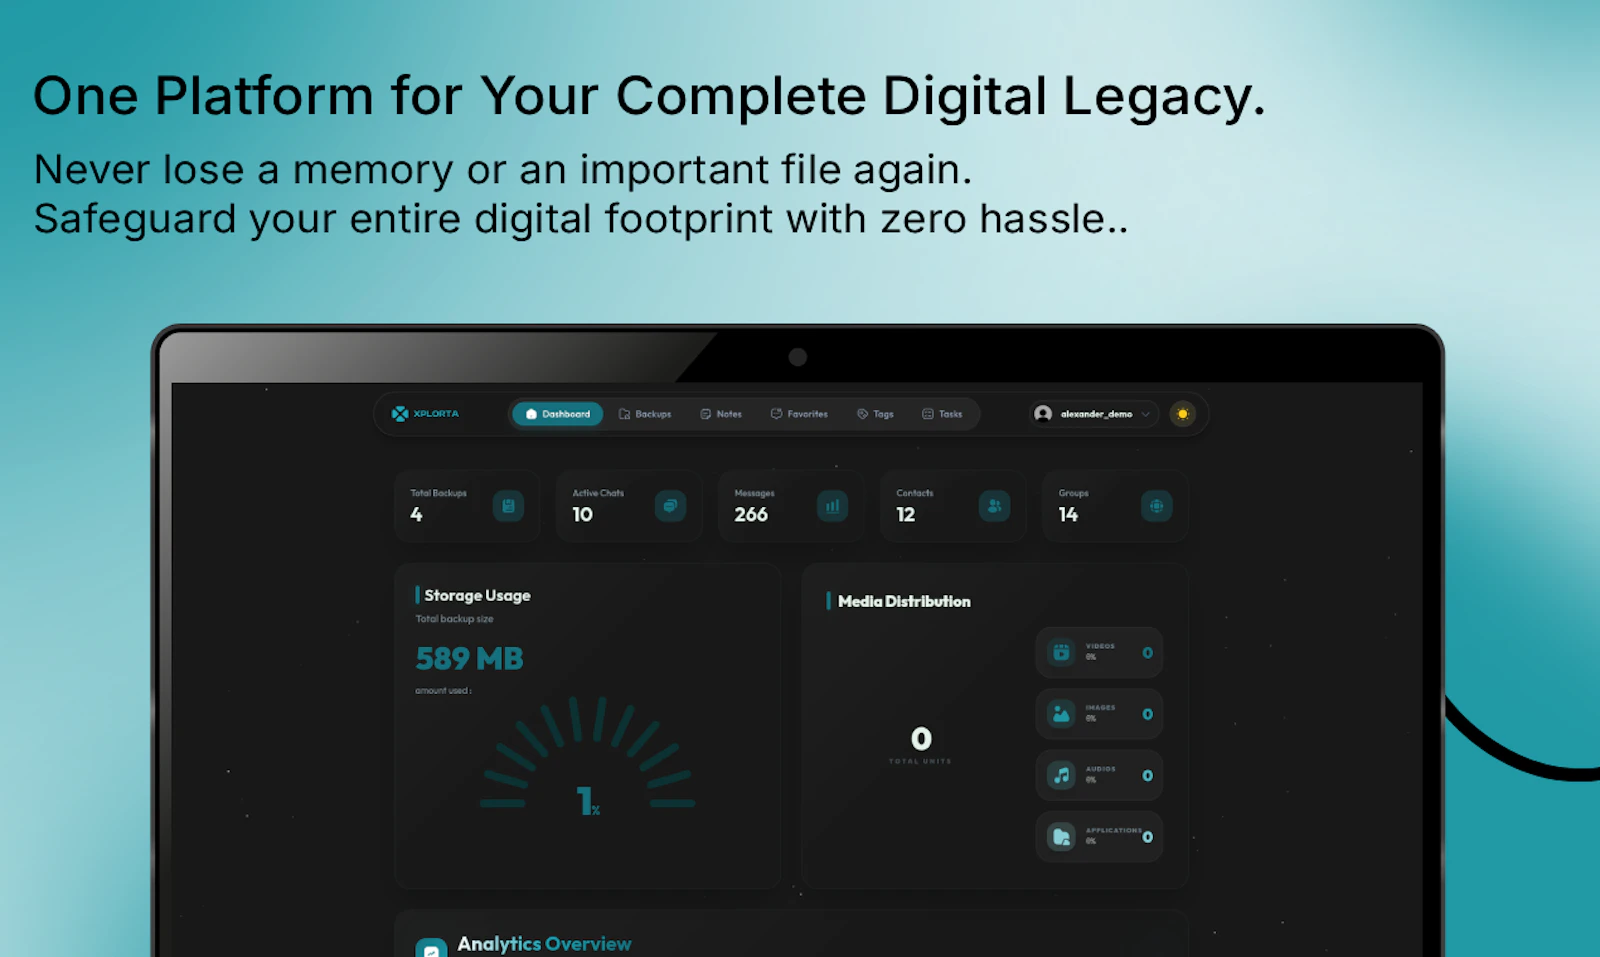Image resolution: width=1600 pixels, height=957 pixels.
Task: Select the Applications media row
Action: [x=1099, y=836]
